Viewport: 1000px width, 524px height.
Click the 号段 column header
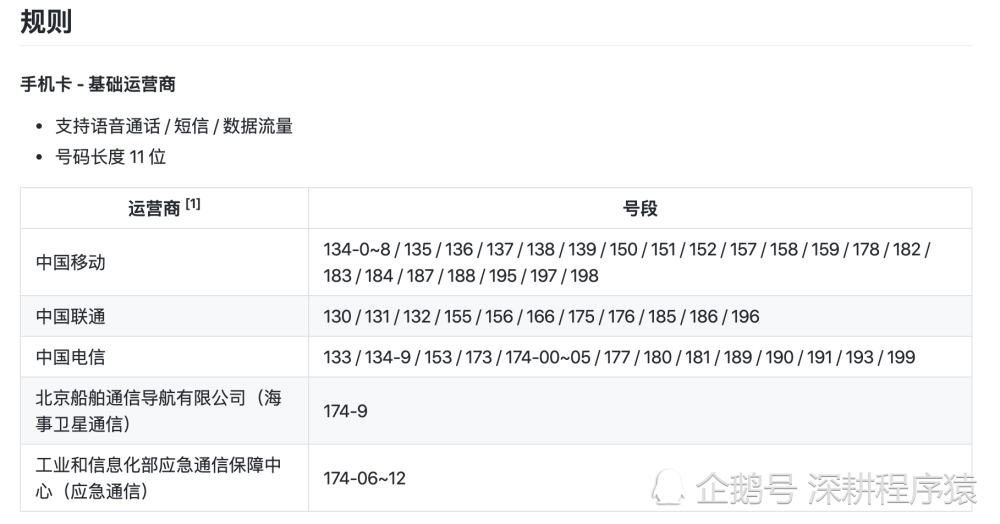point(640,208)
